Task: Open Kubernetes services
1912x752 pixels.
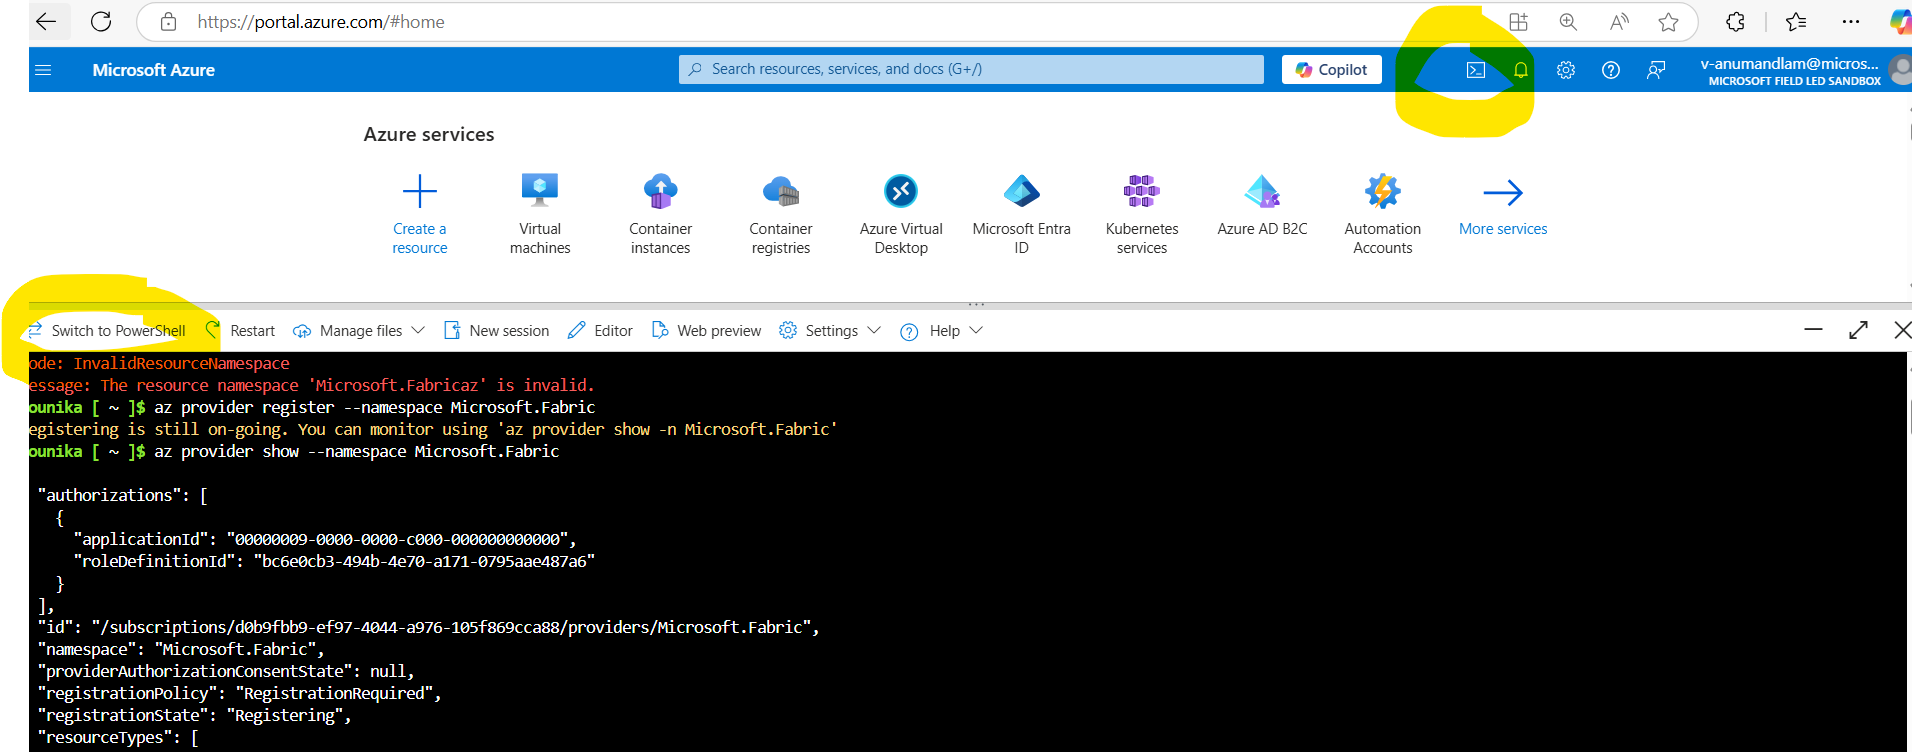Action: pos(1142,214)
